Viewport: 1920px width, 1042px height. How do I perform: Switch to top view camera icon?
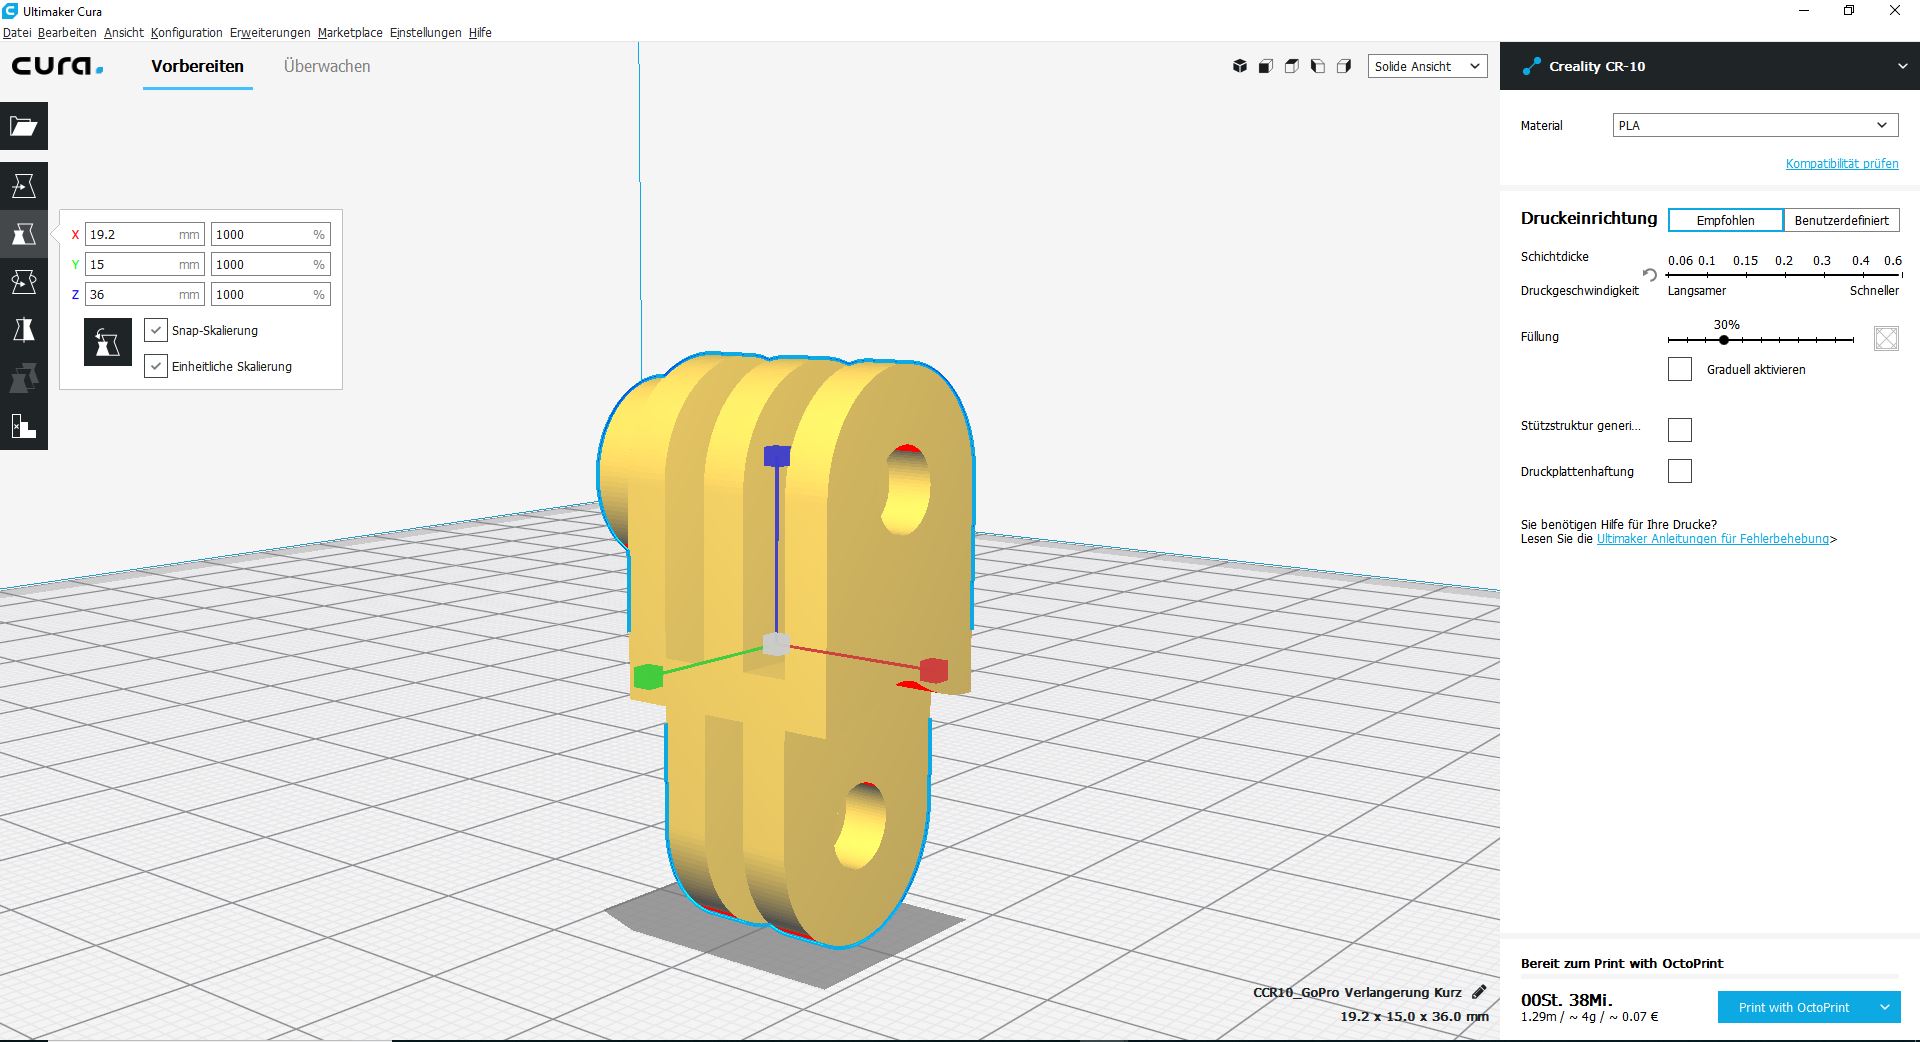point(1292,66)
